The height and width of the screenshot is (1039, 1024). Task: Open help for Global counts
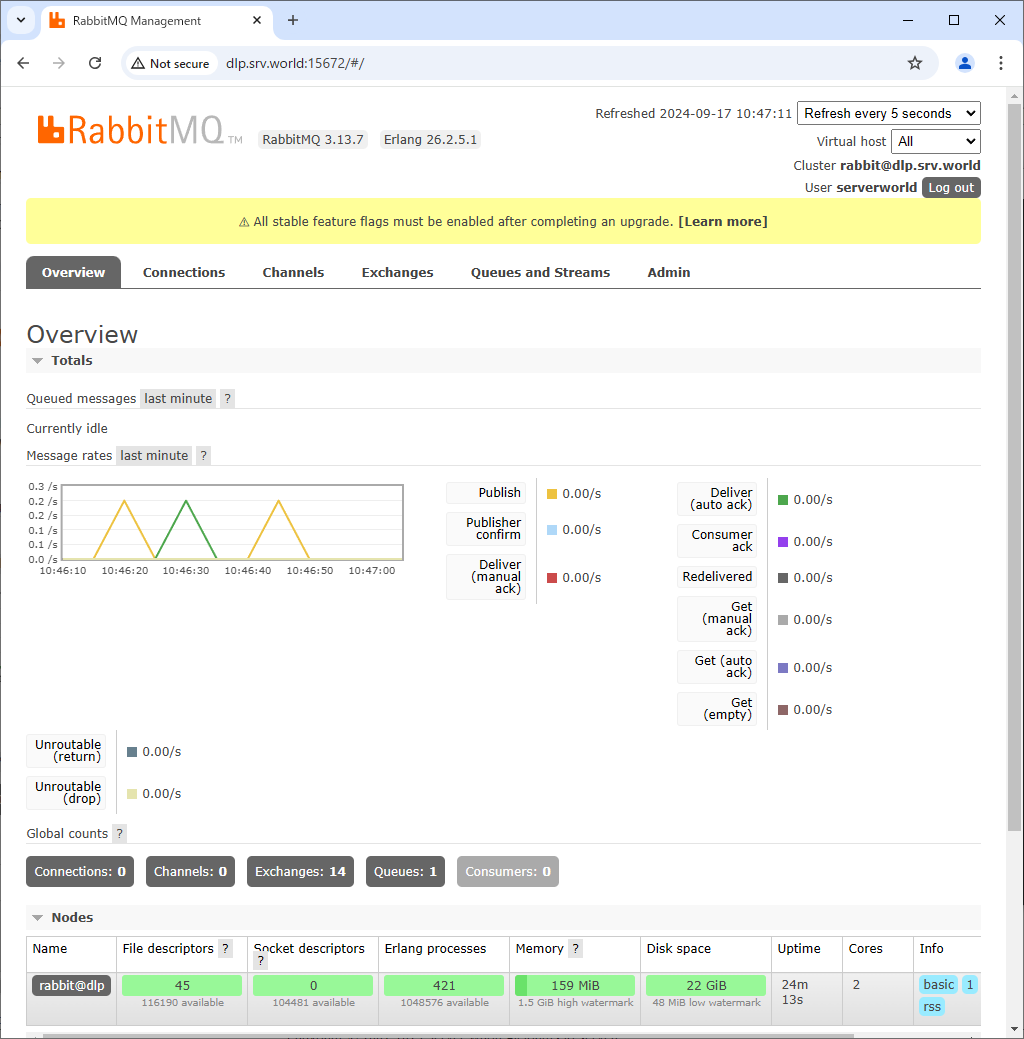[119, 834]
